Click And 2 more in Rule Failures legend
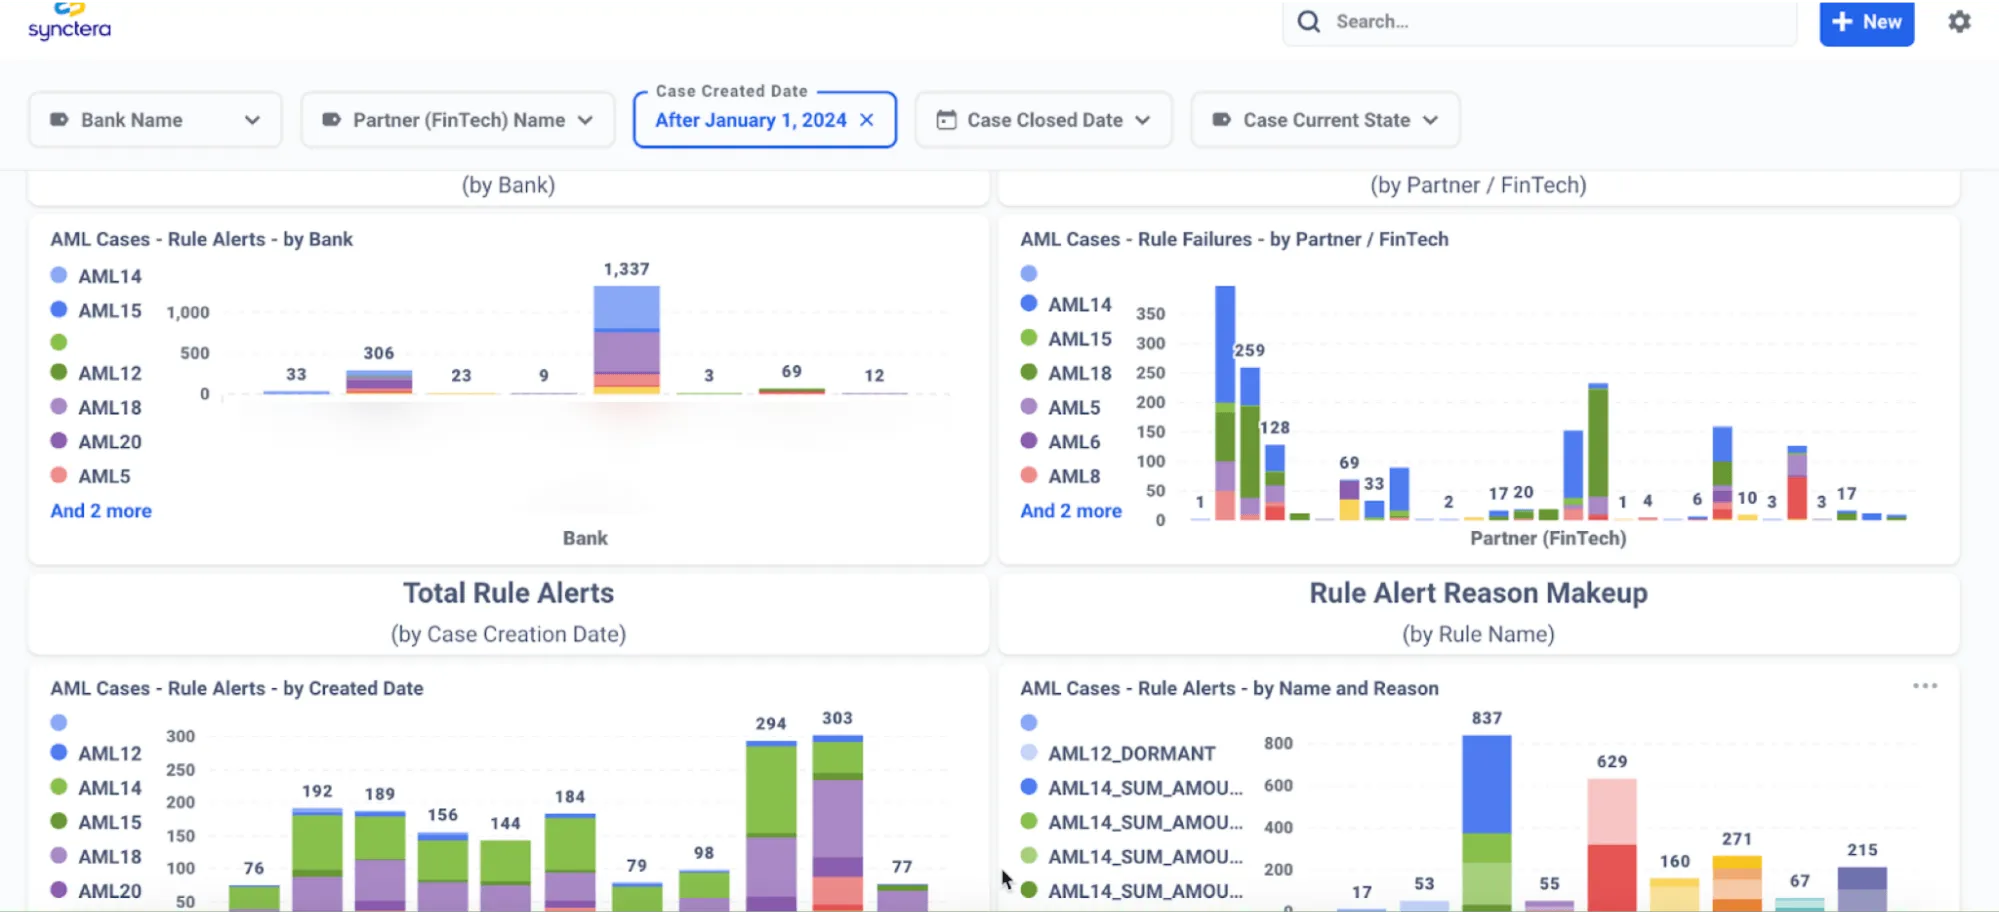The width and height of the screenshot is (1999, 913). coord(1070,510)
